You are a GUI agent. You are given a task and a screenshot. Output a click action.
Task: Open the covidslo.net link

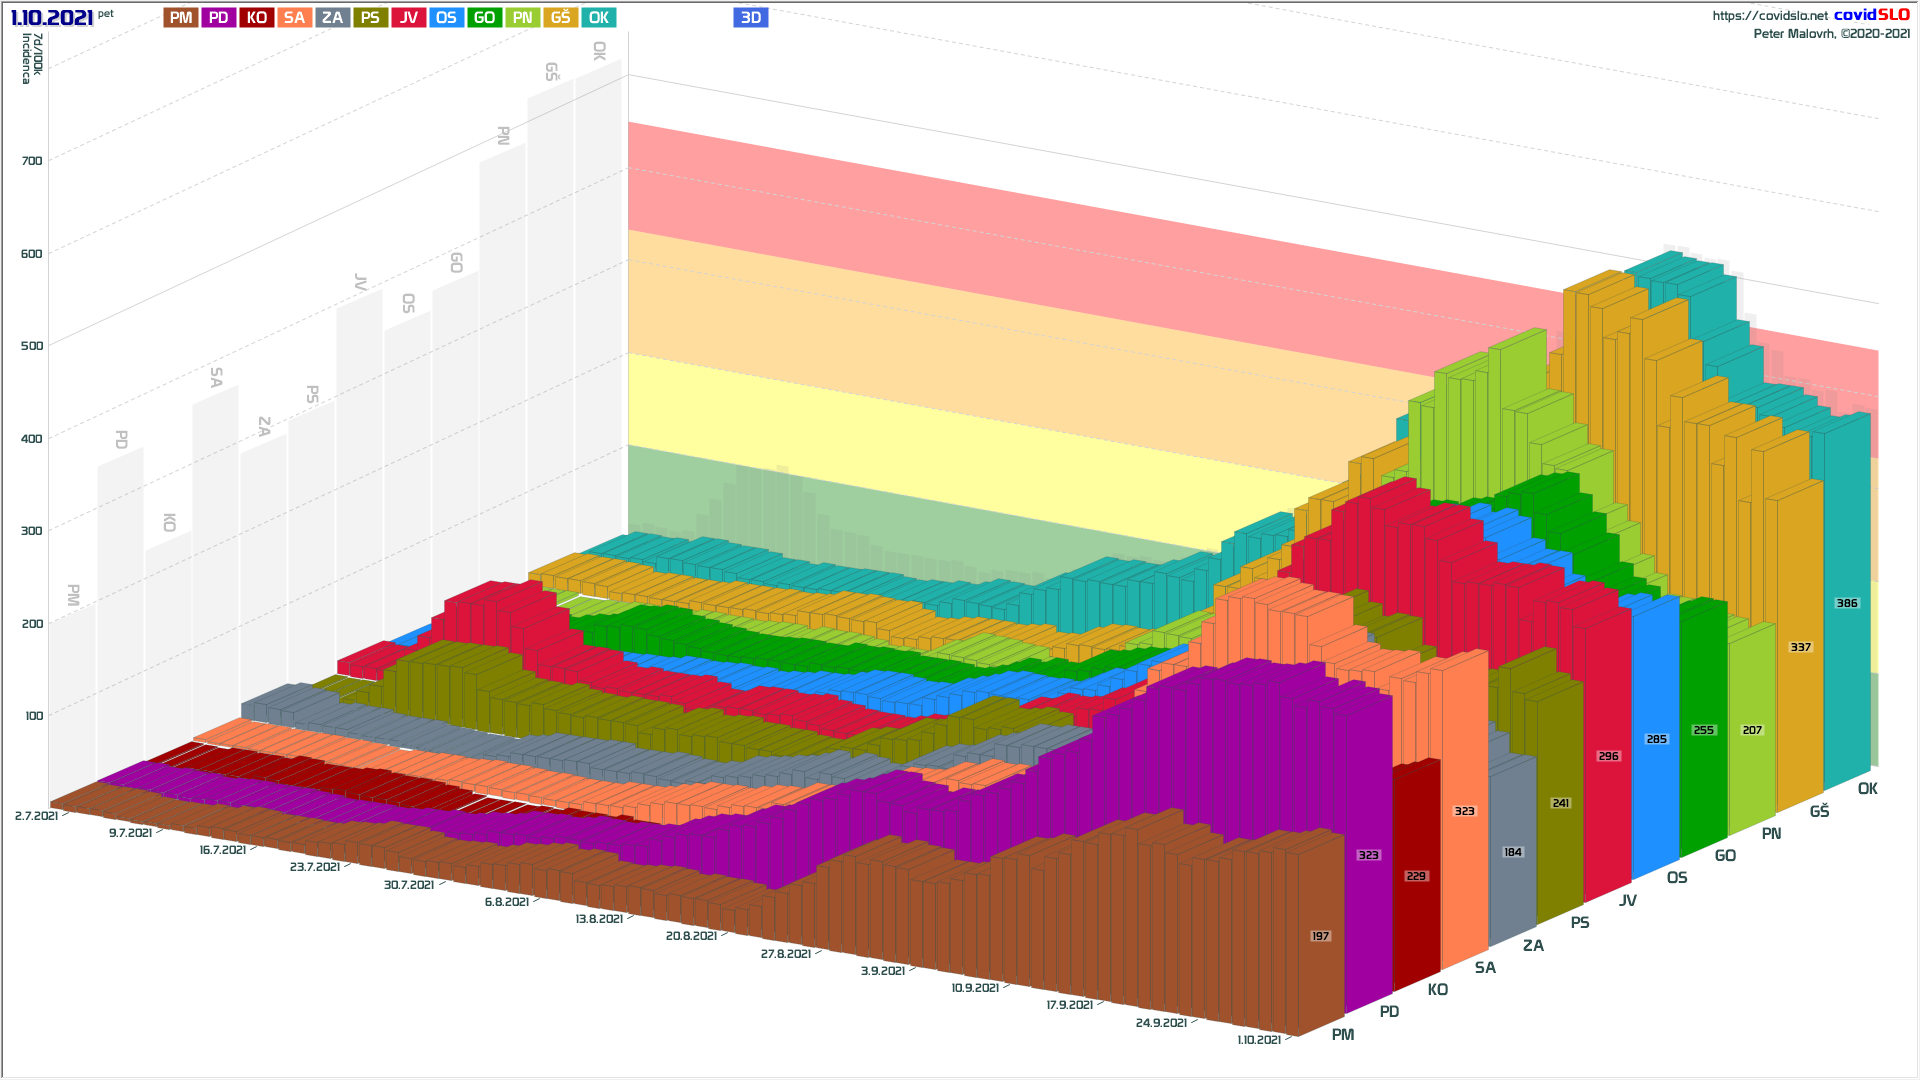click(1769, 16)
